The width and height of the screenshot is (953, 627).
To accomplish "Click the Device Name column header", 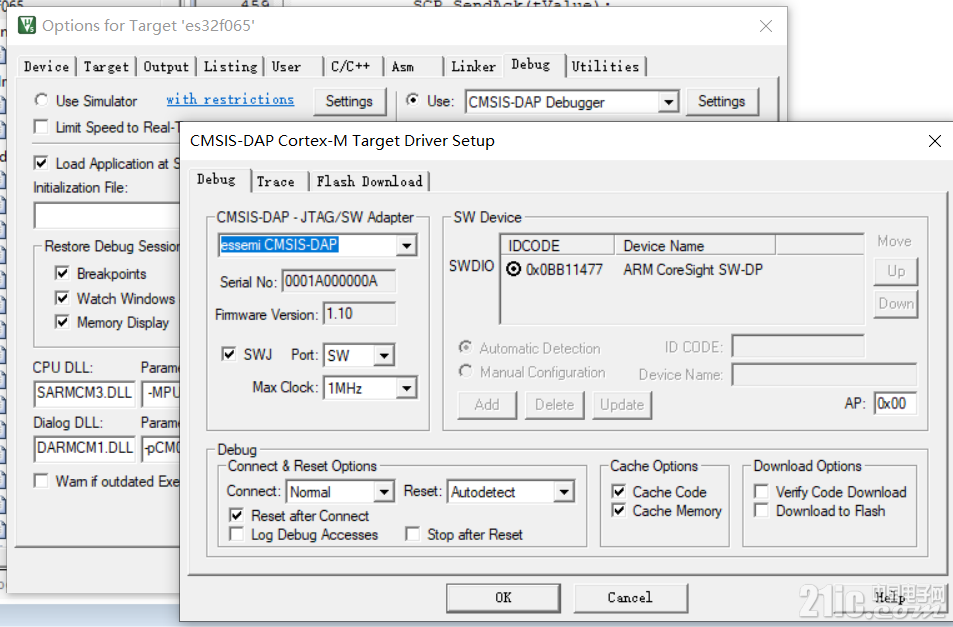I will (695, 245).
